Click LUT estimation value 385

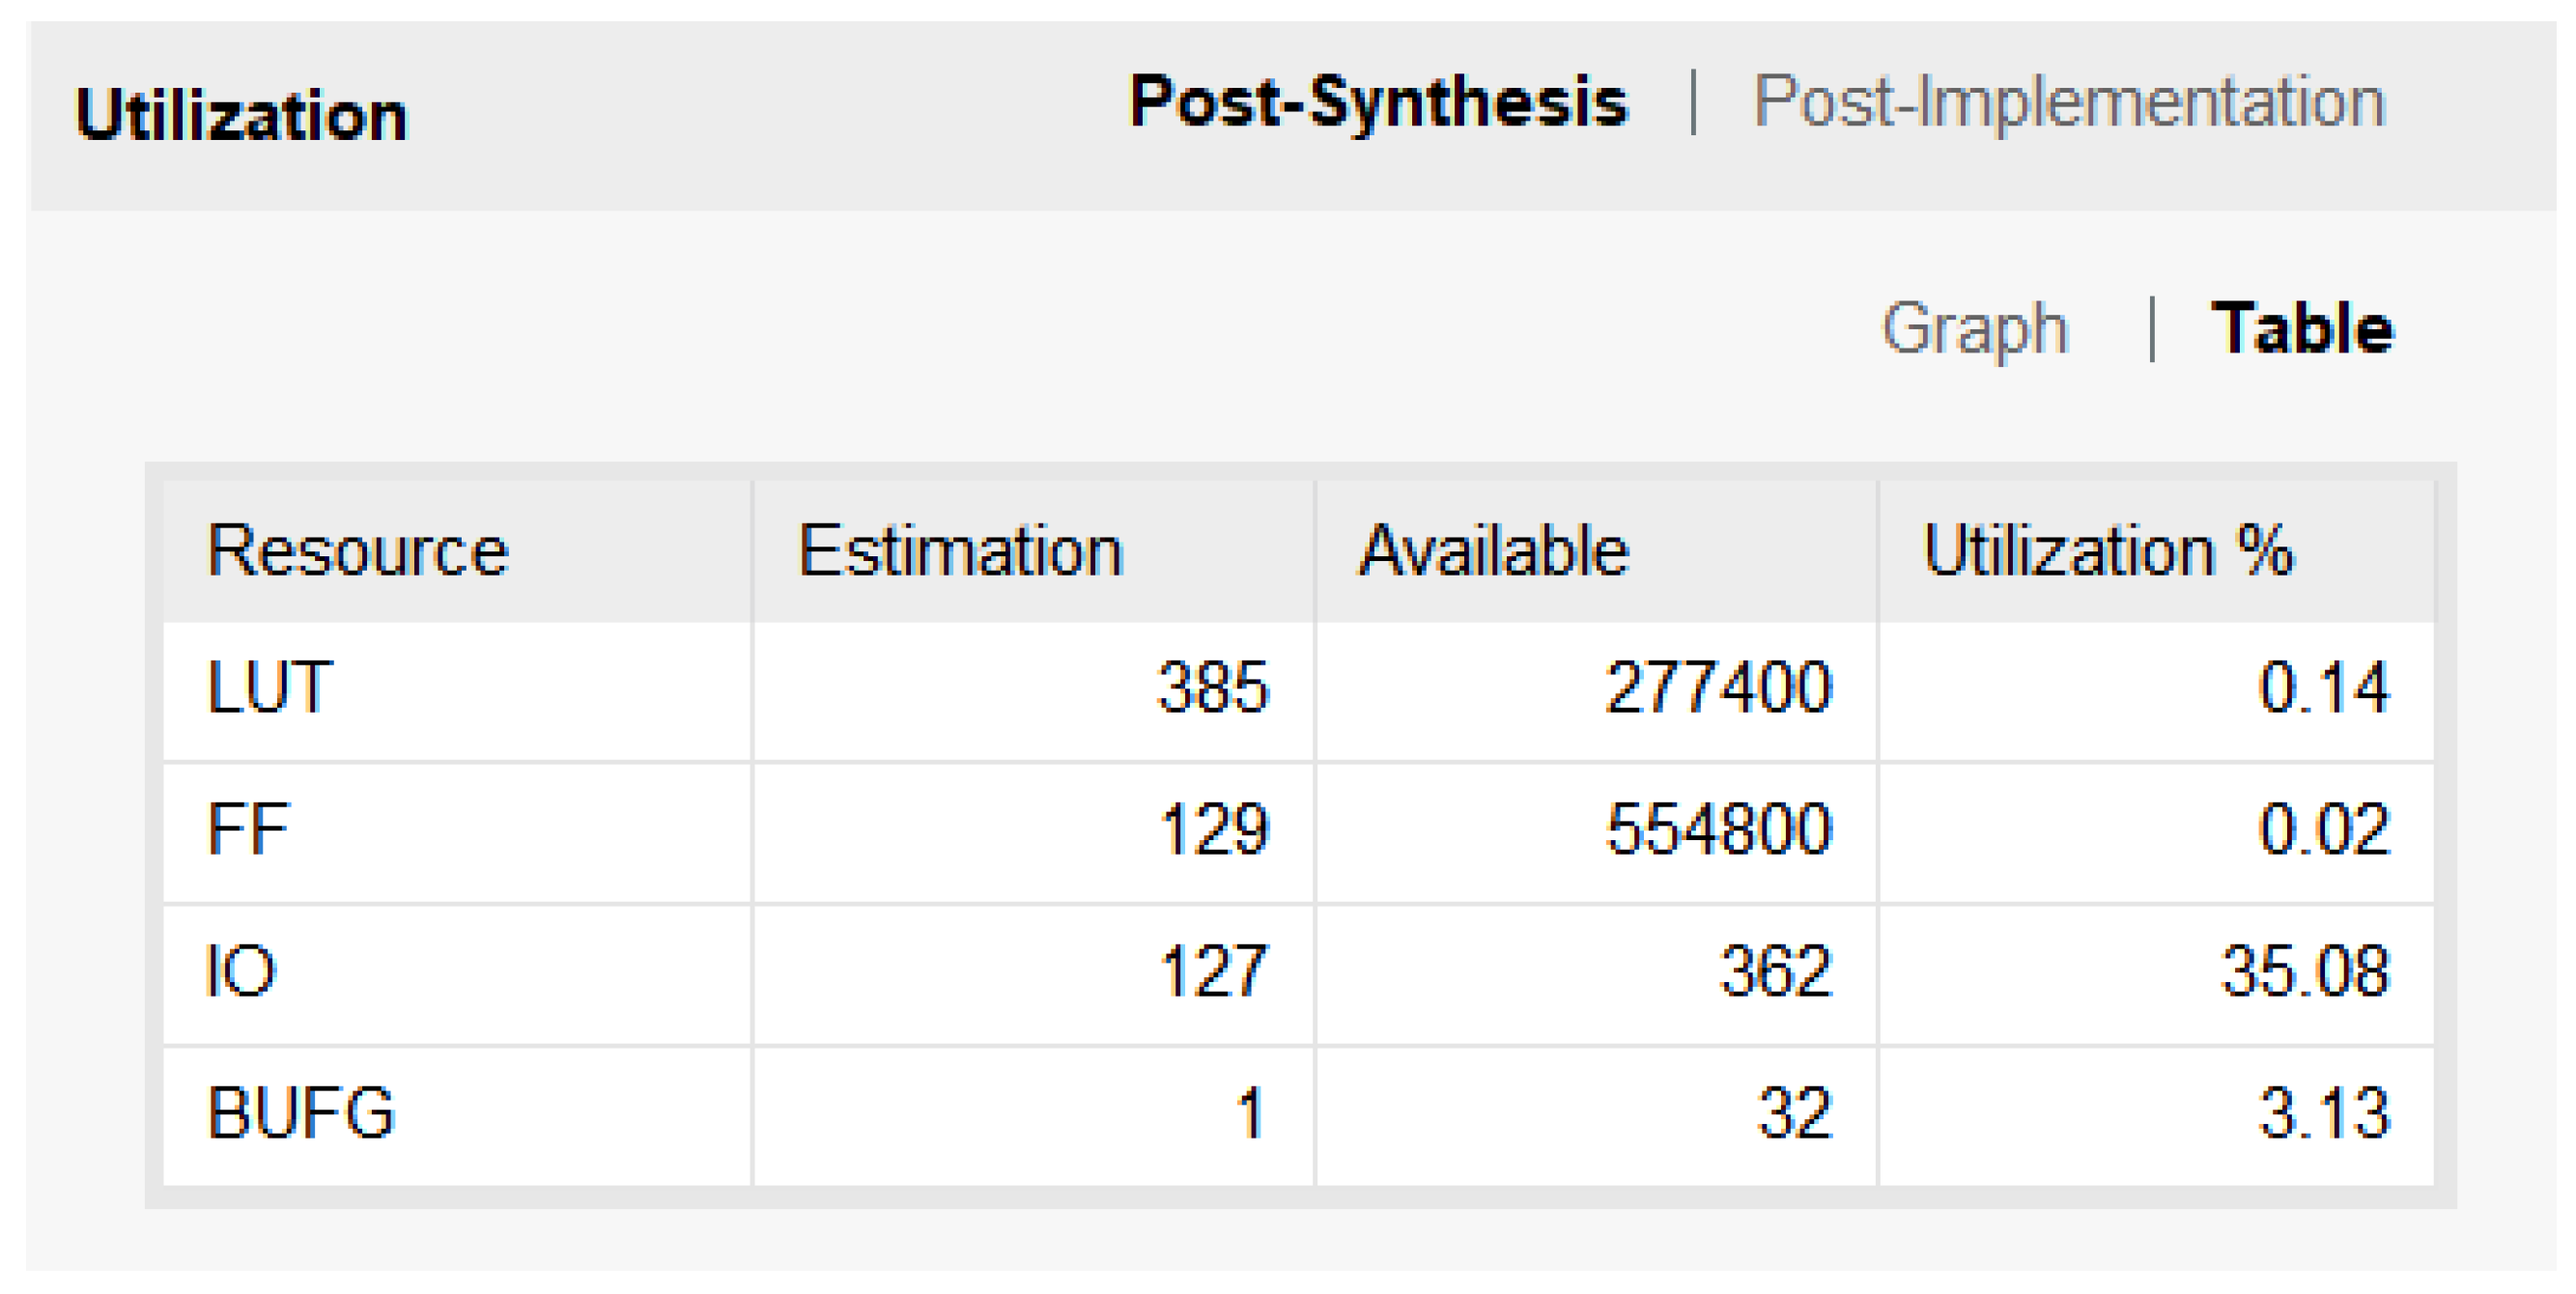1212,688
